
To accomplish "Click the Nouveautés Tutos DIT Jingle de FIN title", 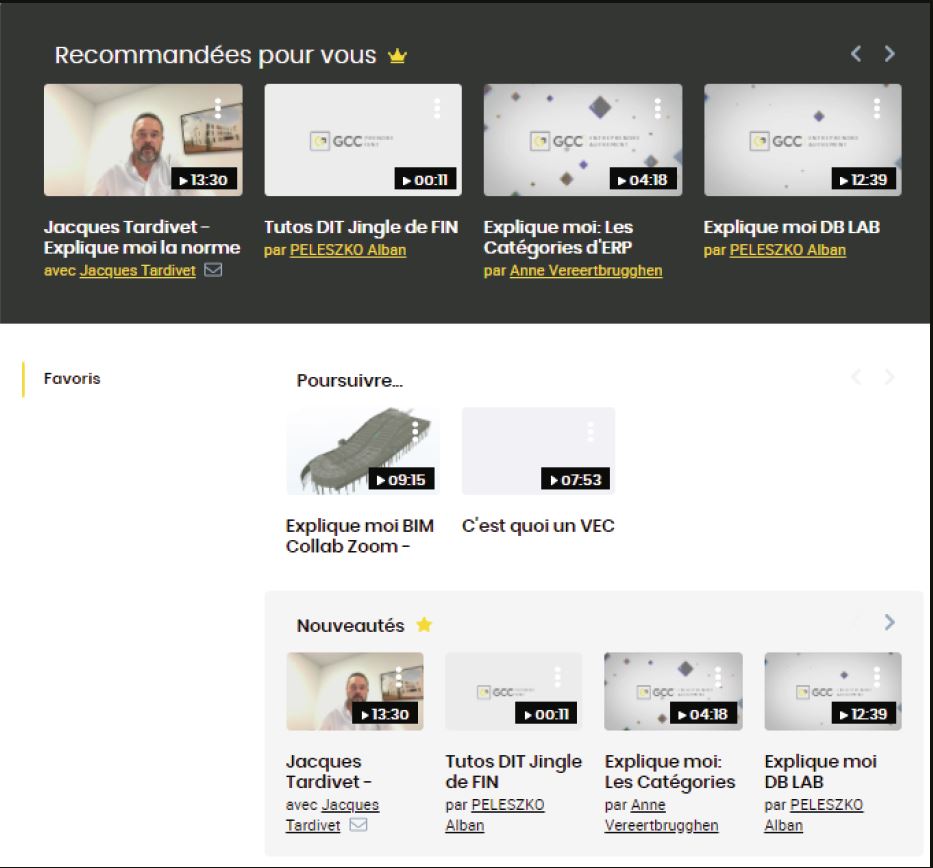I will [x=514, y=772].
